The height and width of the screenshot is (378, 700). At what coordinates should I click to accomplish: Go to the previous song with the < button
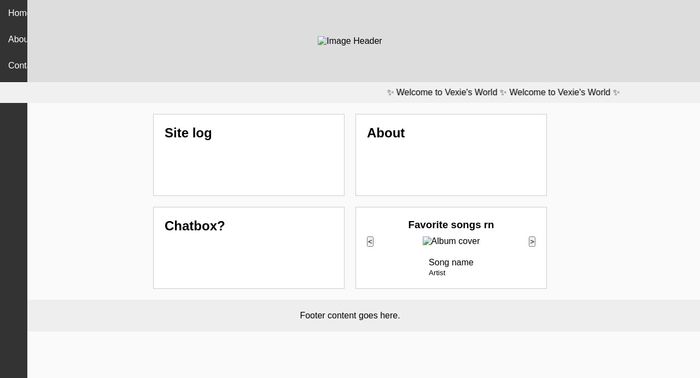click(370, 241)
